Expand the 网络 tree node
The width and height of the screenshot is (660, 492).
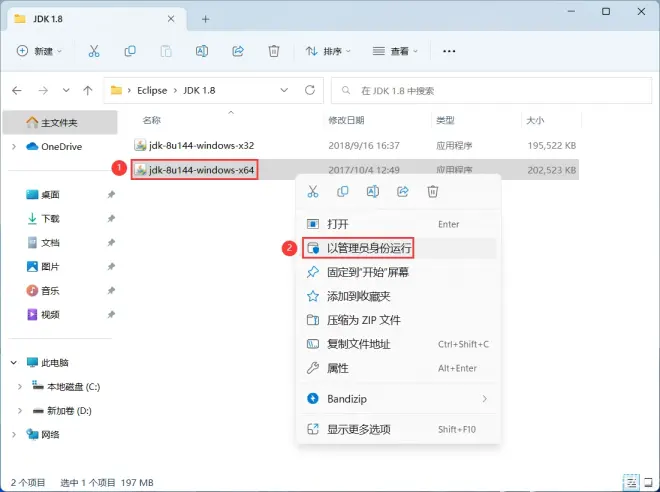(x=14, y=434)
